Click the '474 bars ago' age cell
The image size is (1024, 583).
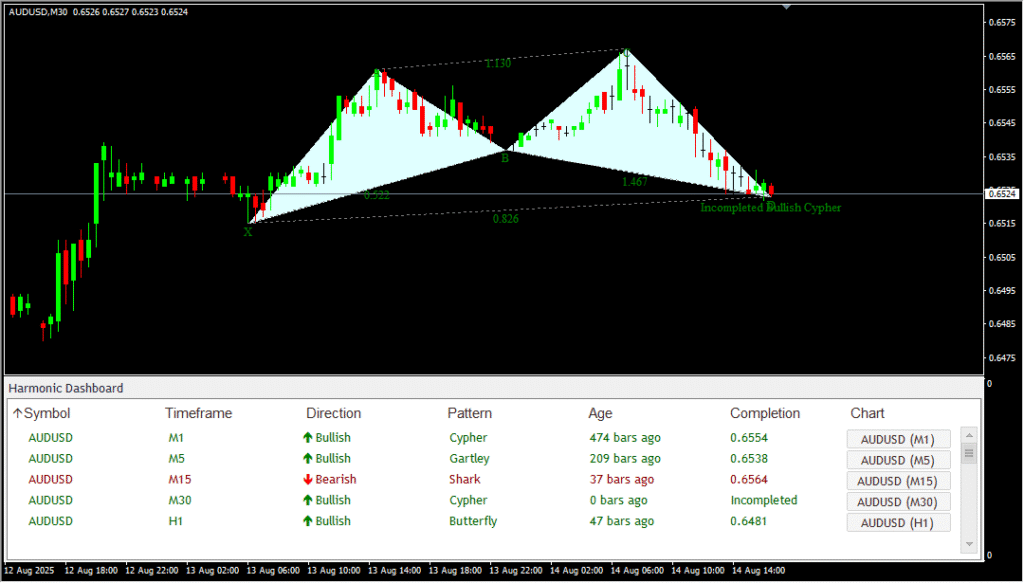[x=625, y=438]
